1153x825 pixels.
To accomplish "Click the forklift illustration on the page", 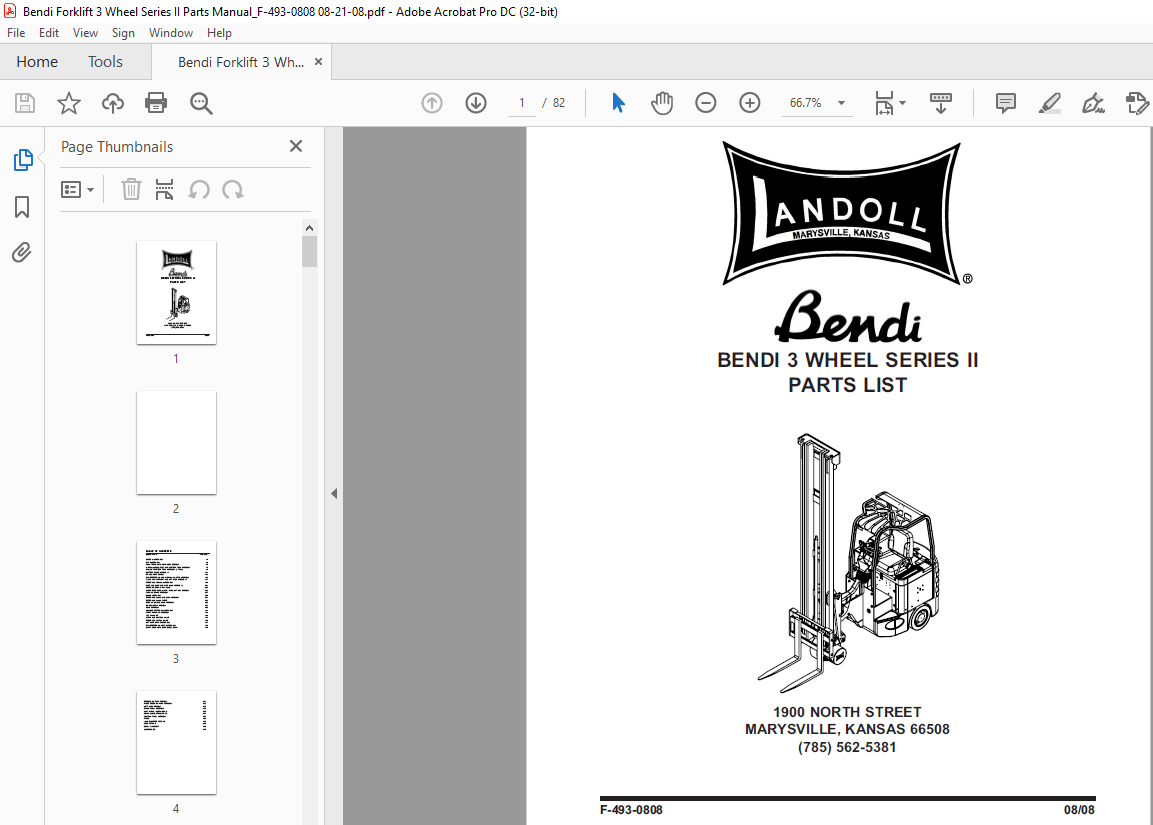I will [x=849, y=562].
